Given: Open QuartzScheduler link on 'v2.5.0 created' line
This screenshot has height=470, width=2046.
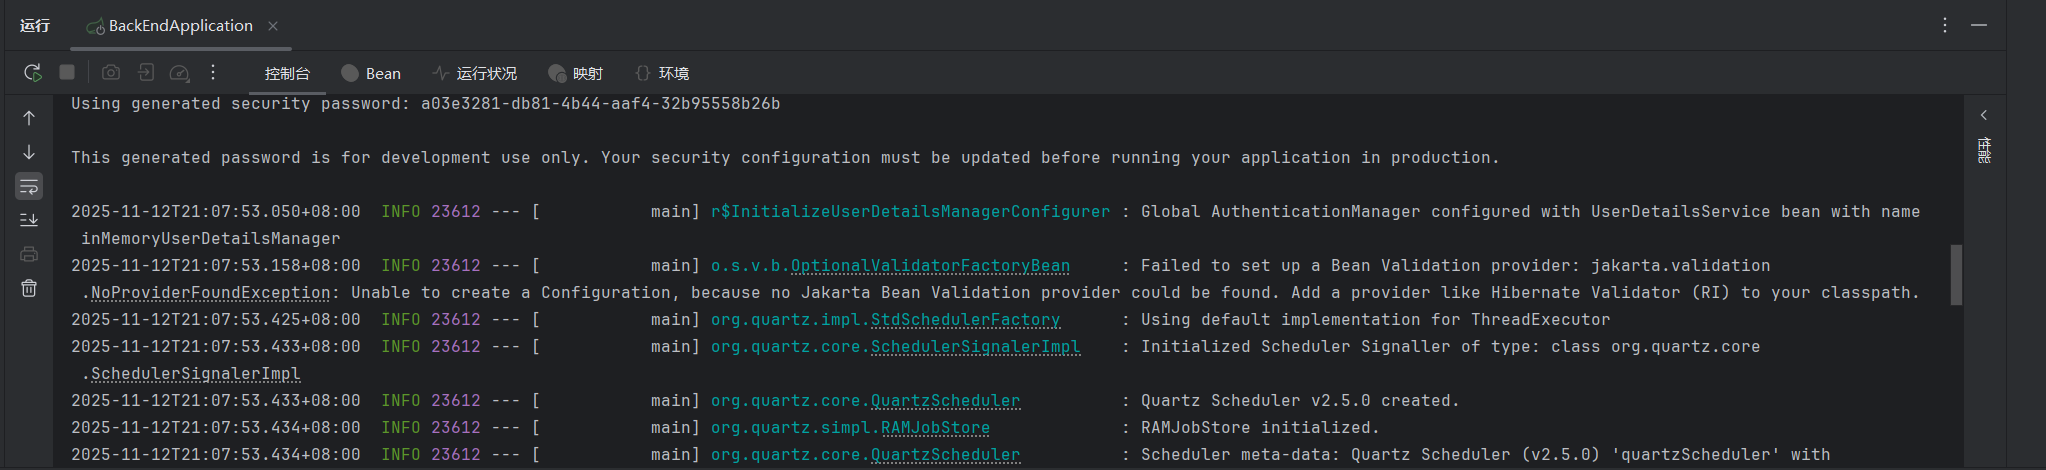Looking at the screenshot, I should 945,401.
